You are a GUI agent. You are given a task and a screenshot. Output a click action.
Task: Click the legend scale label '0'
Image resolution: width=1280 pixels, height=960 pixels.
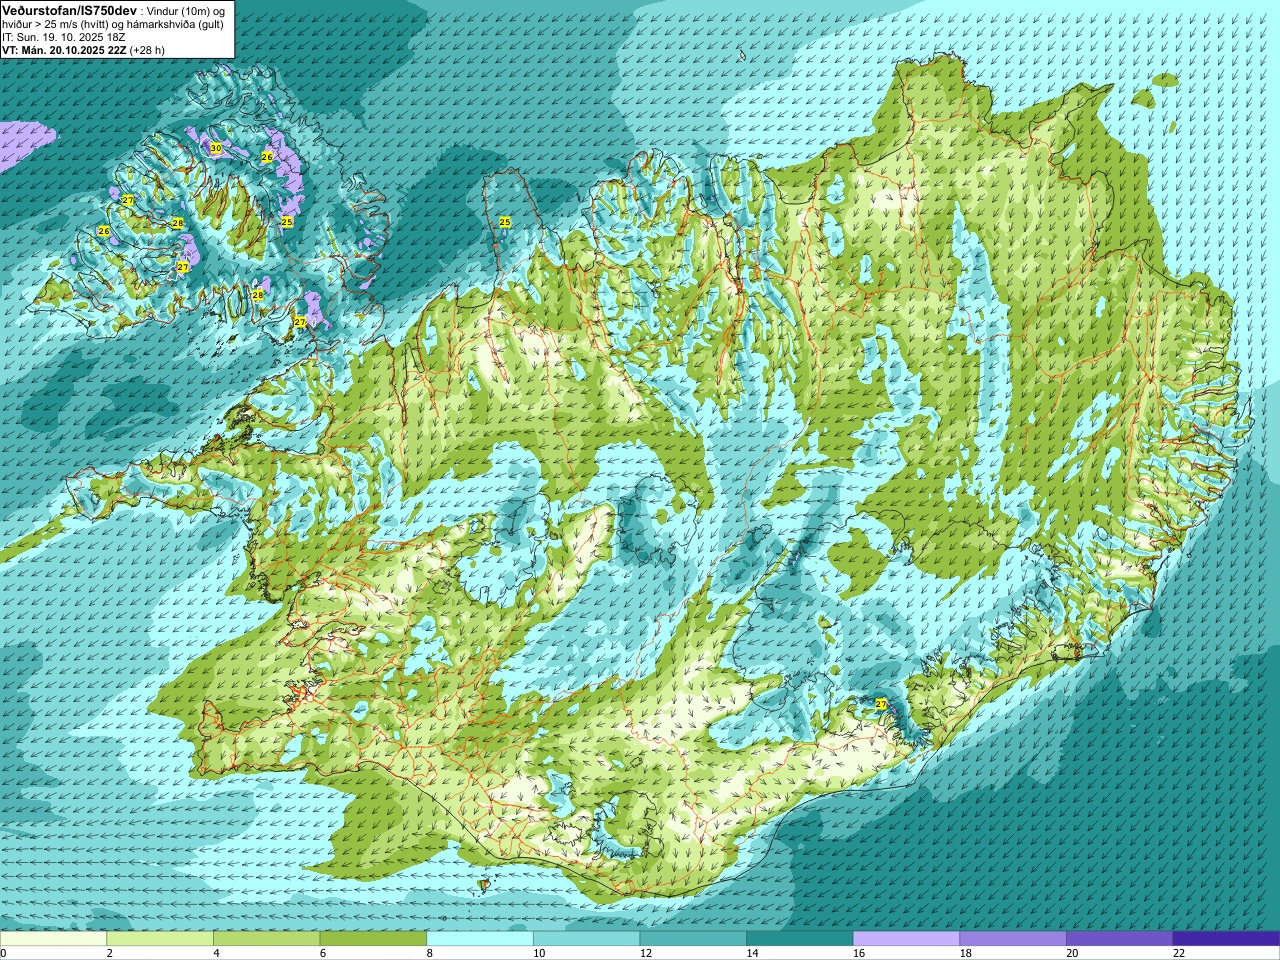[x=3, y=953]
